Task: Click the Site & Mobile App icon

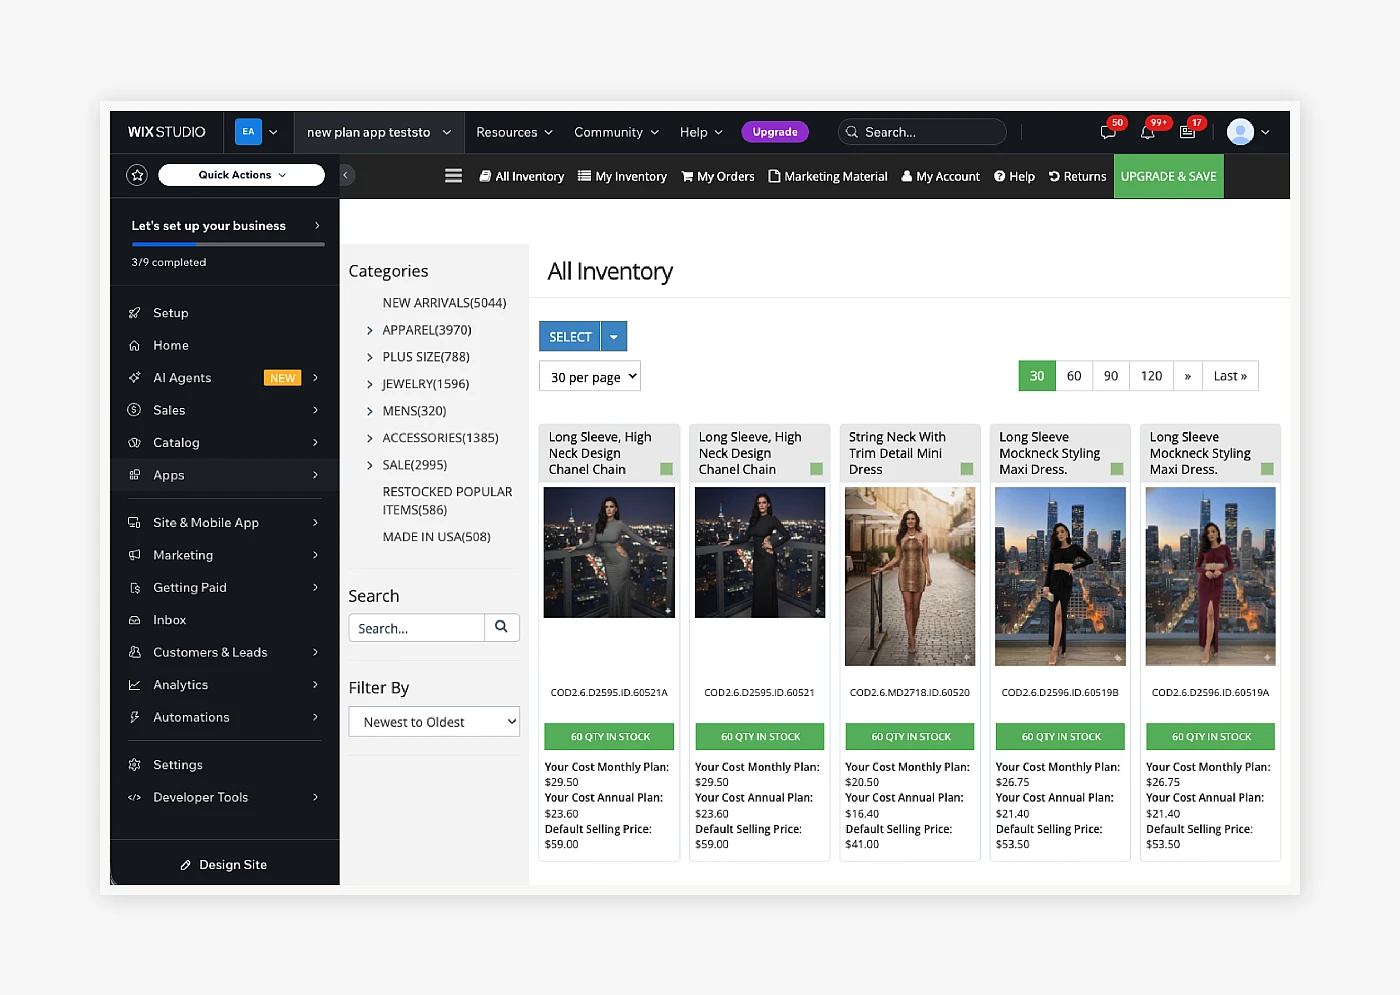Action: pos(135,523)
